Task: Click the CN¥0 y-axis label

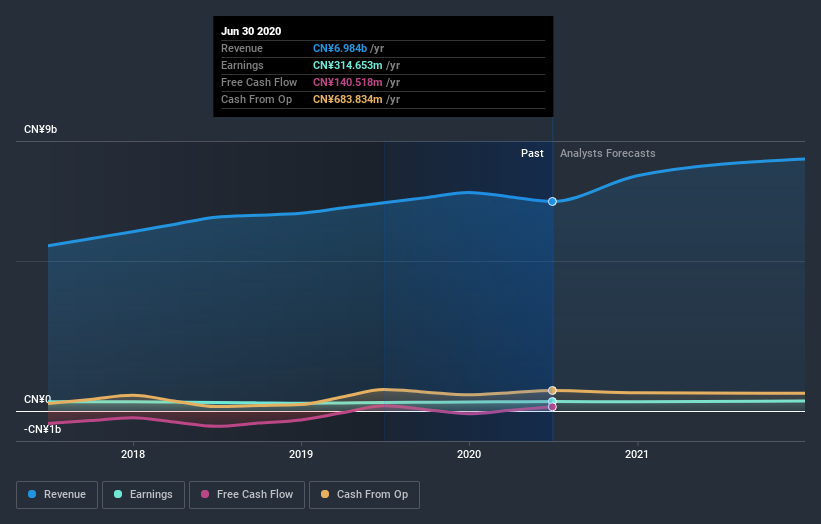Action: coord(38,399)
